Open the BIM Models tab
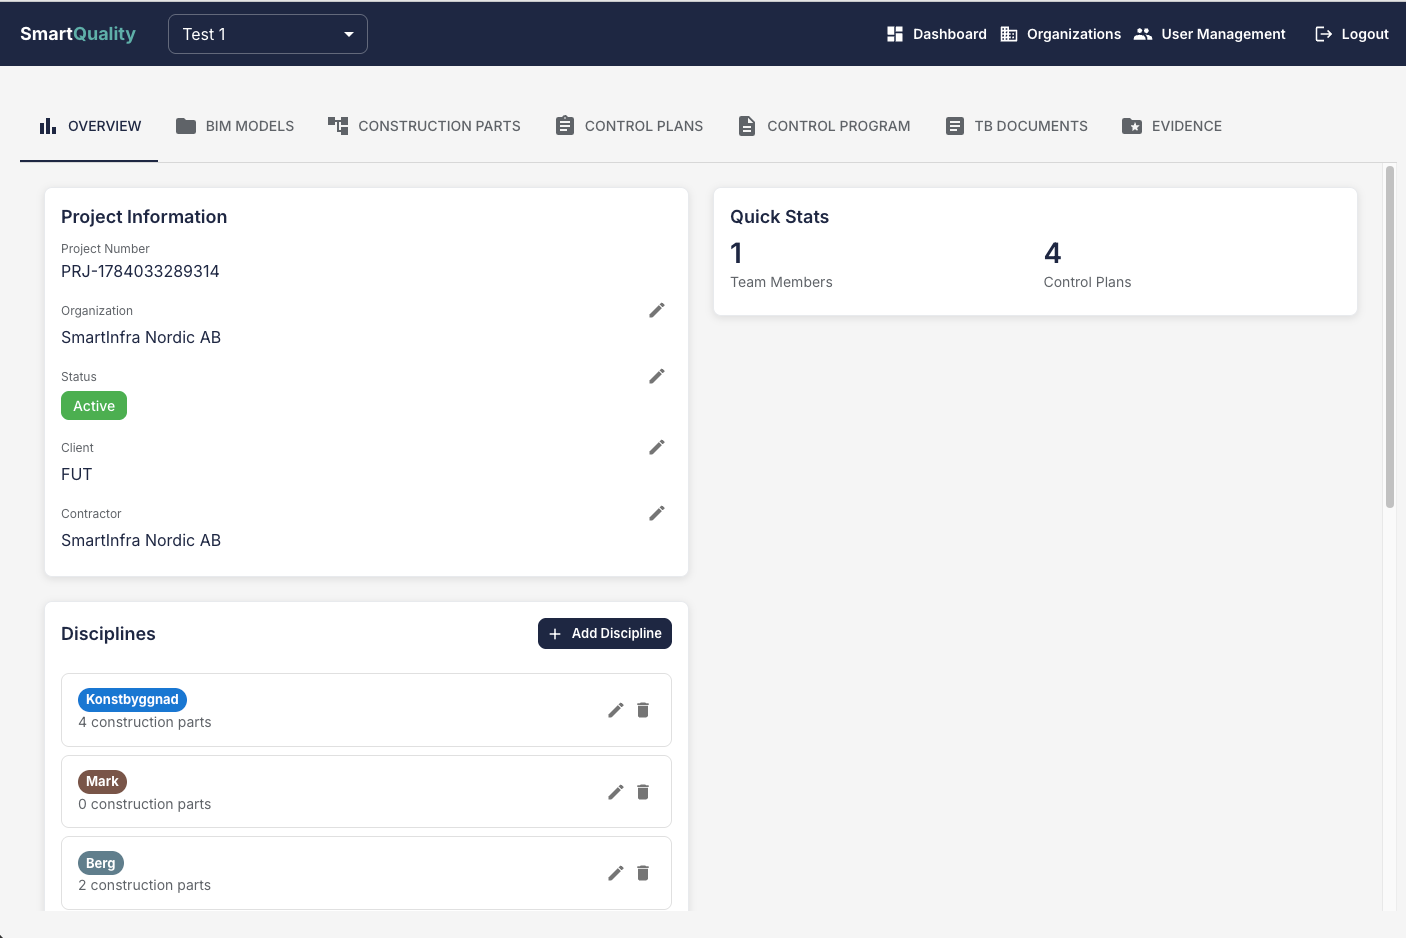Image resolution: width=1406 pixels, height=938 pixels. pyautogui.click(x=235, y=126)
